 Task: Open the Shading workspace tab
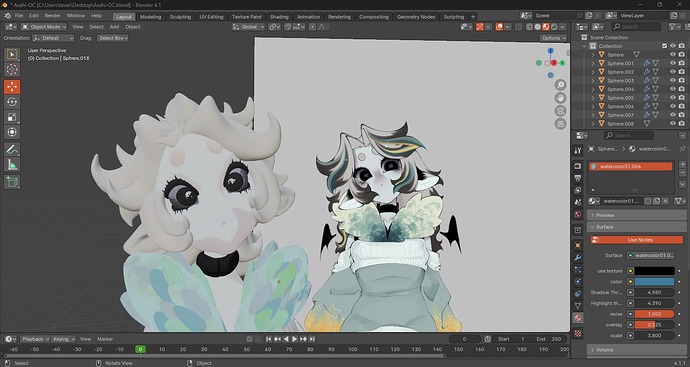279,17
